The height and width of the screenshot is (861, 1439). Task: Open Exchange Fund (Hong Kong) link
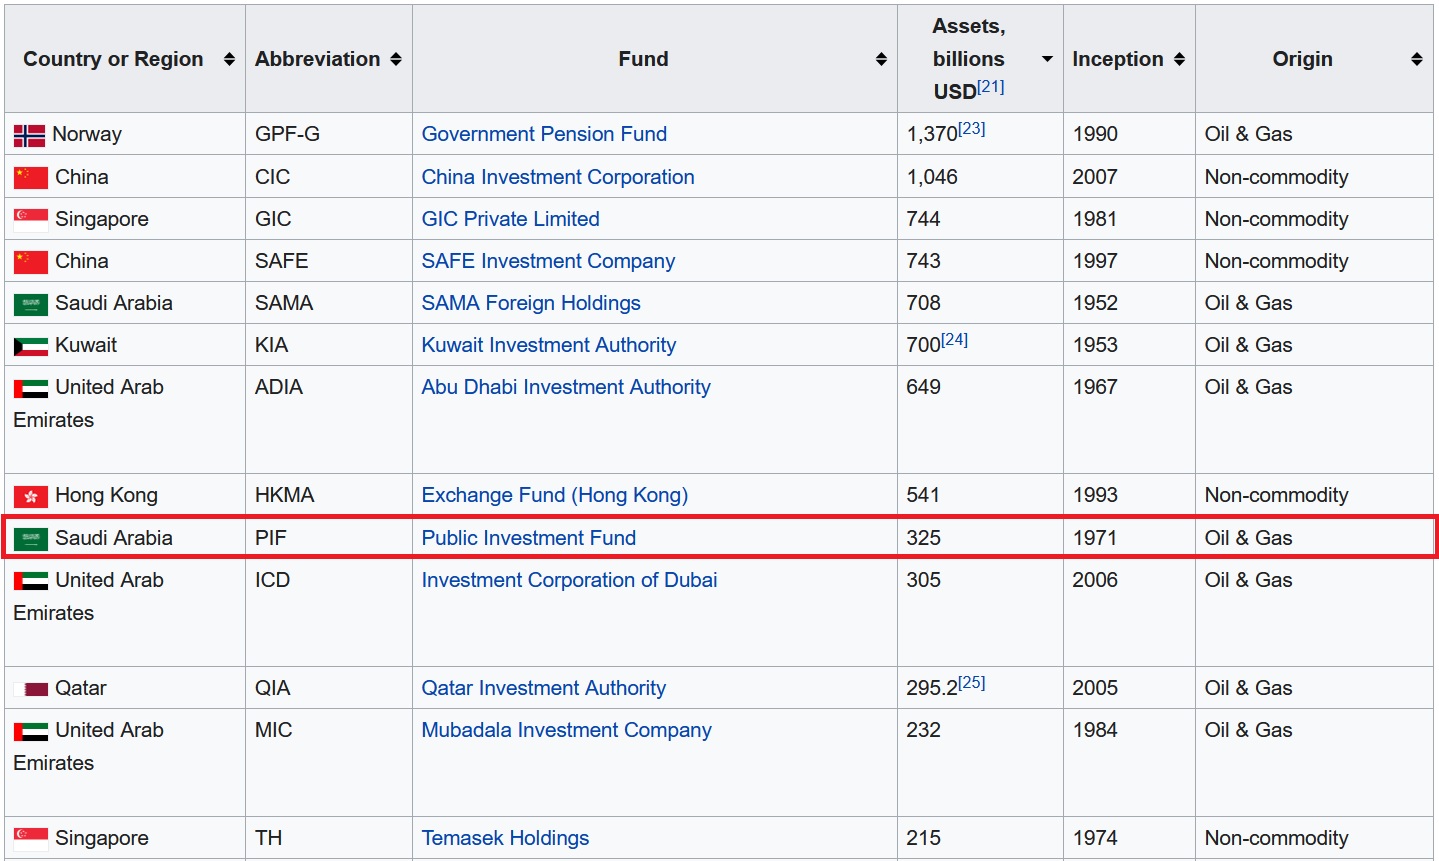[555, 495]
